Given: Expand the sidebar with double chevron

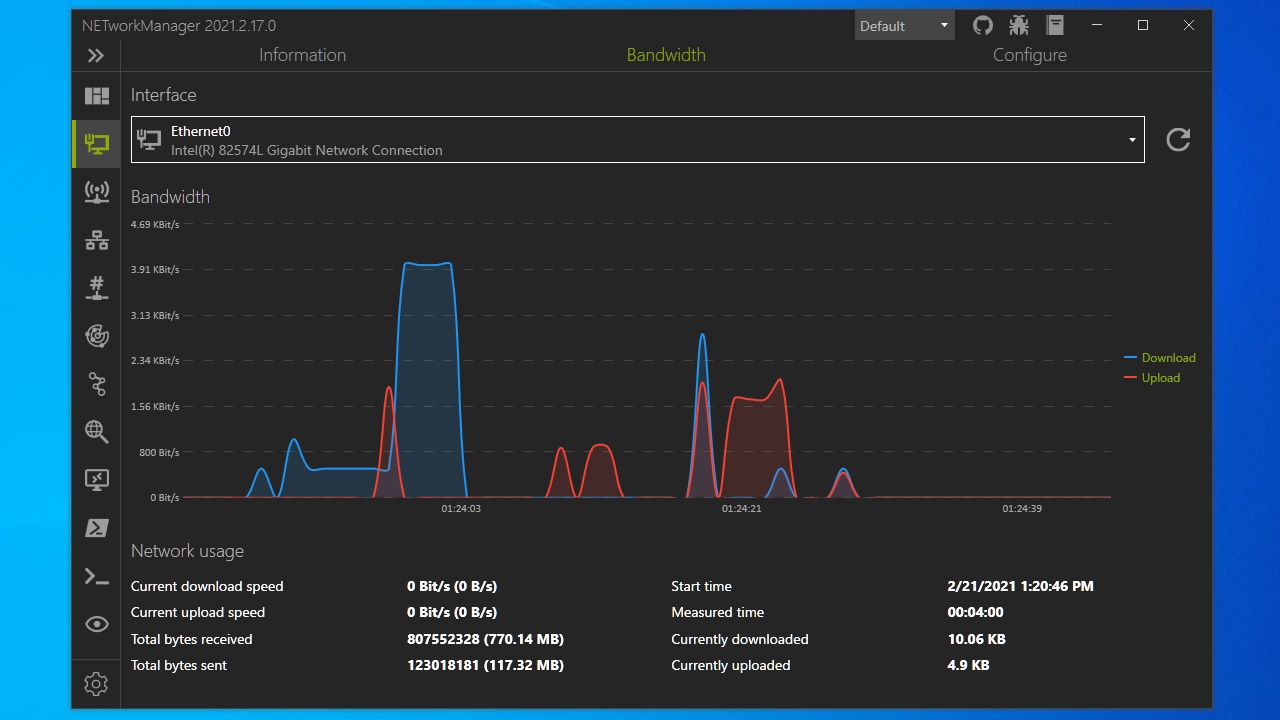Looking at the screenshot, I should tap(96, 56).
